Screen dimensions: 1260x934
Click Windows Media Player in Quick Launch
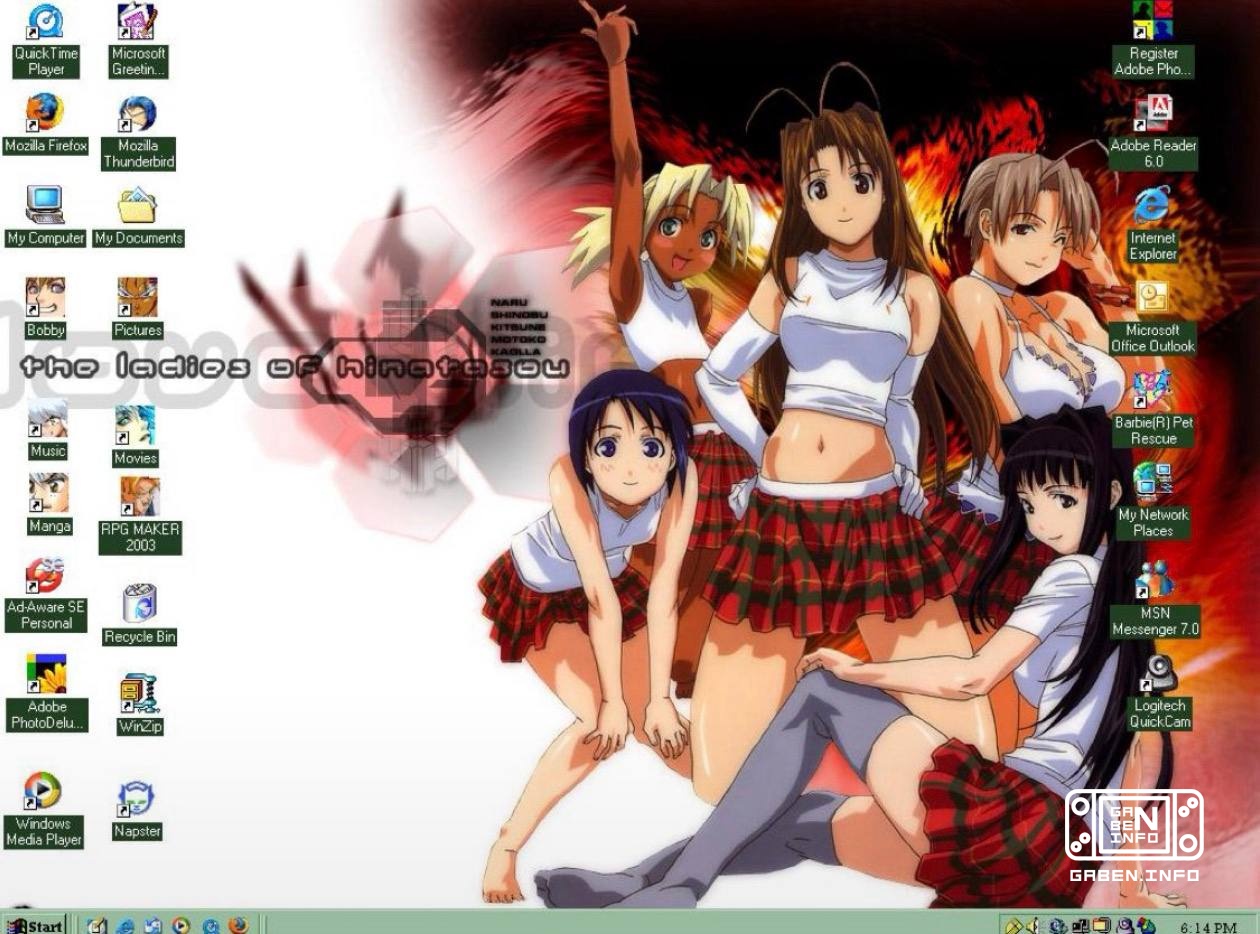[181, 925]
